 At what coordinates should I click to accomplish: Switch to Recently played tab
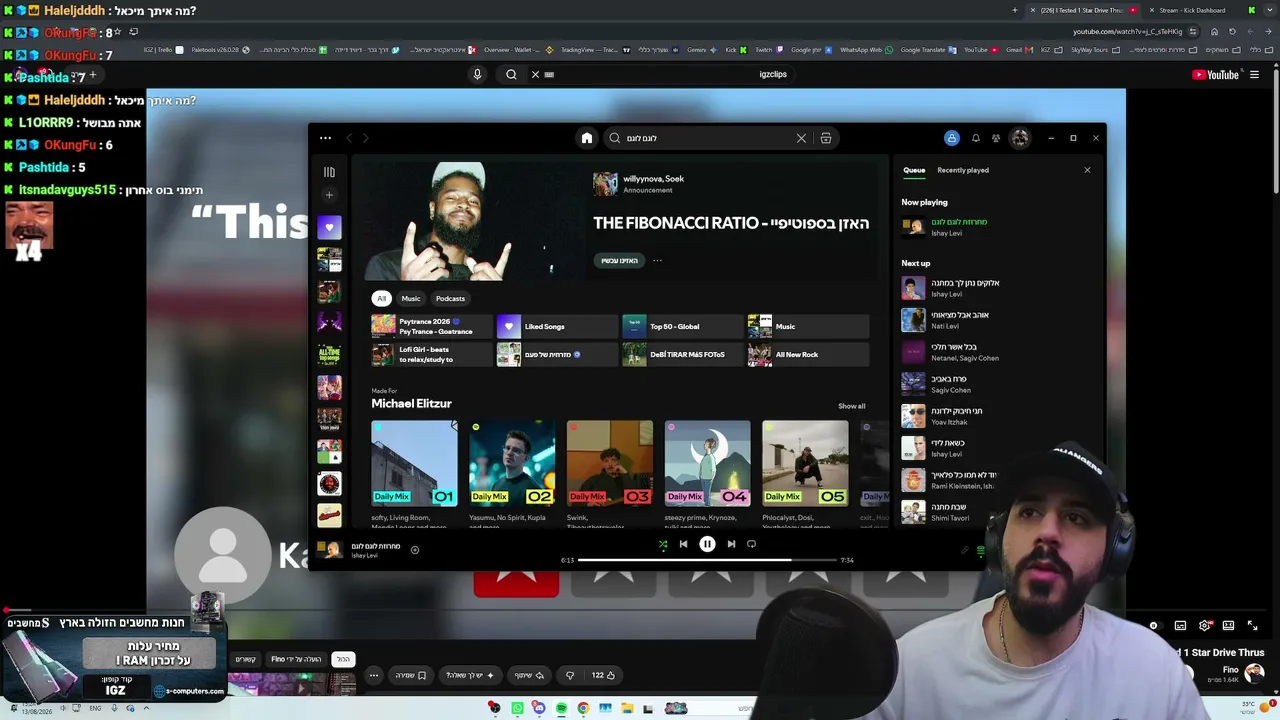(x=963, y=170)
